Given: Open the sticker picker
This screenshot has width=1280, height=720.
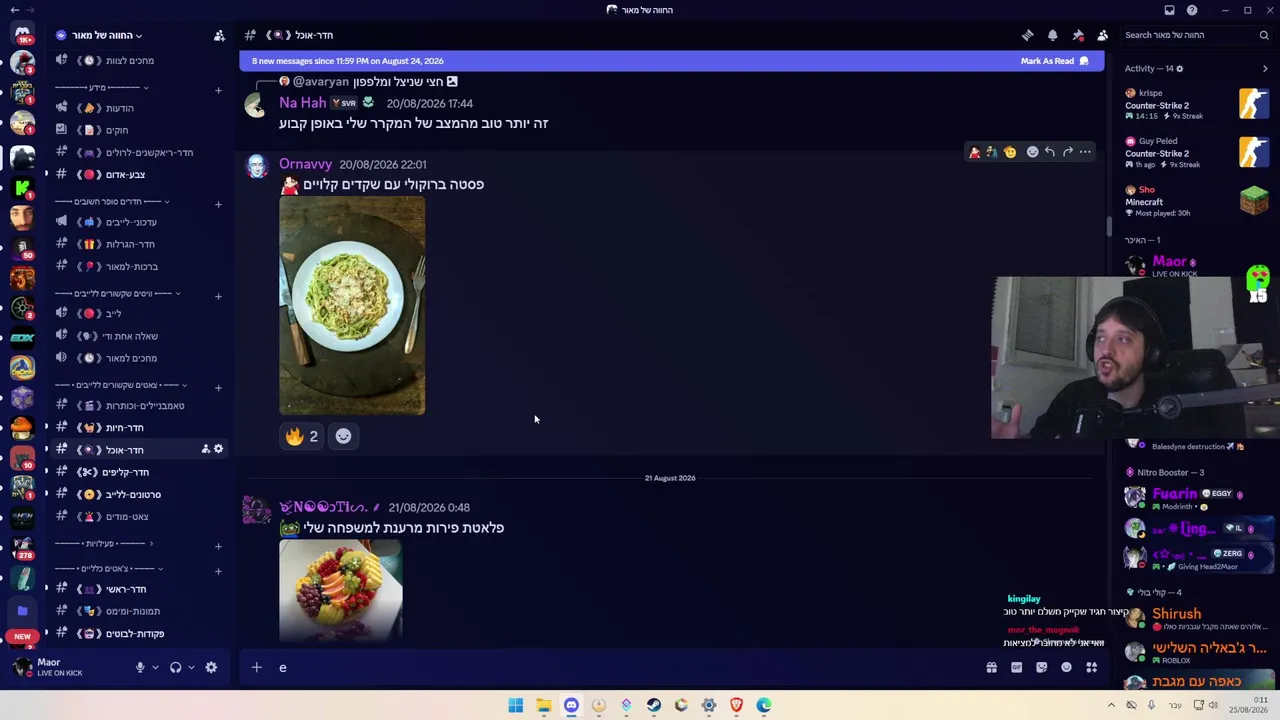Looking at the screenshot, I should (x=1041, y=668).
